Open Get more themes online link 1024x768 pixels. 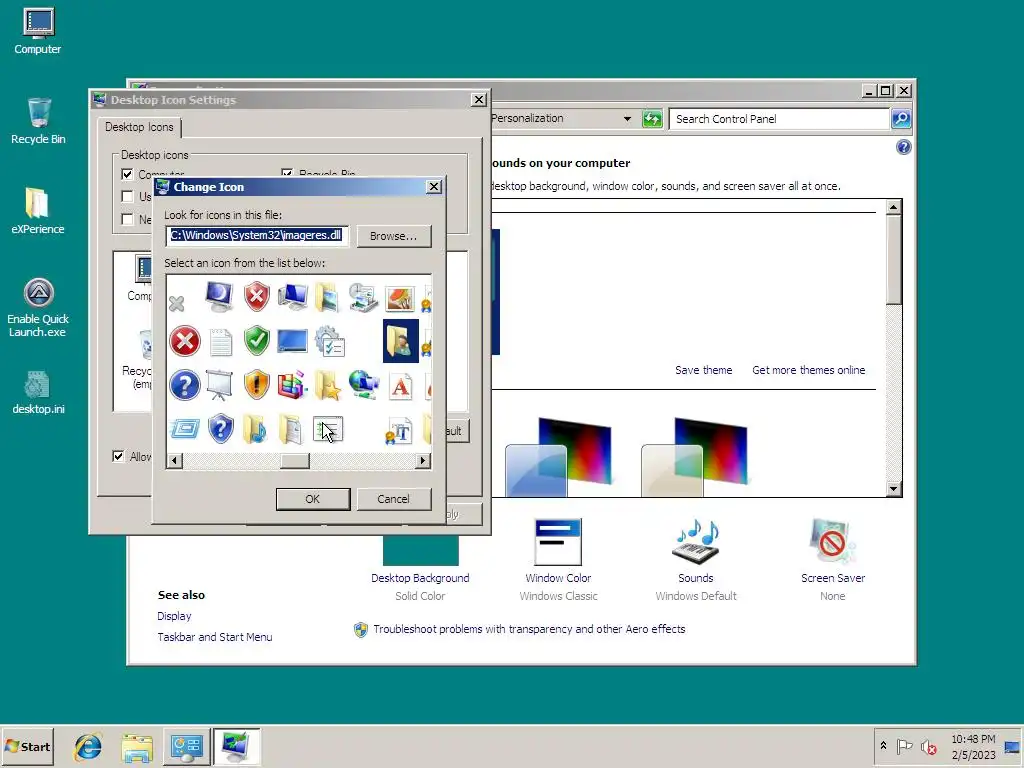(x=808, y=370)
